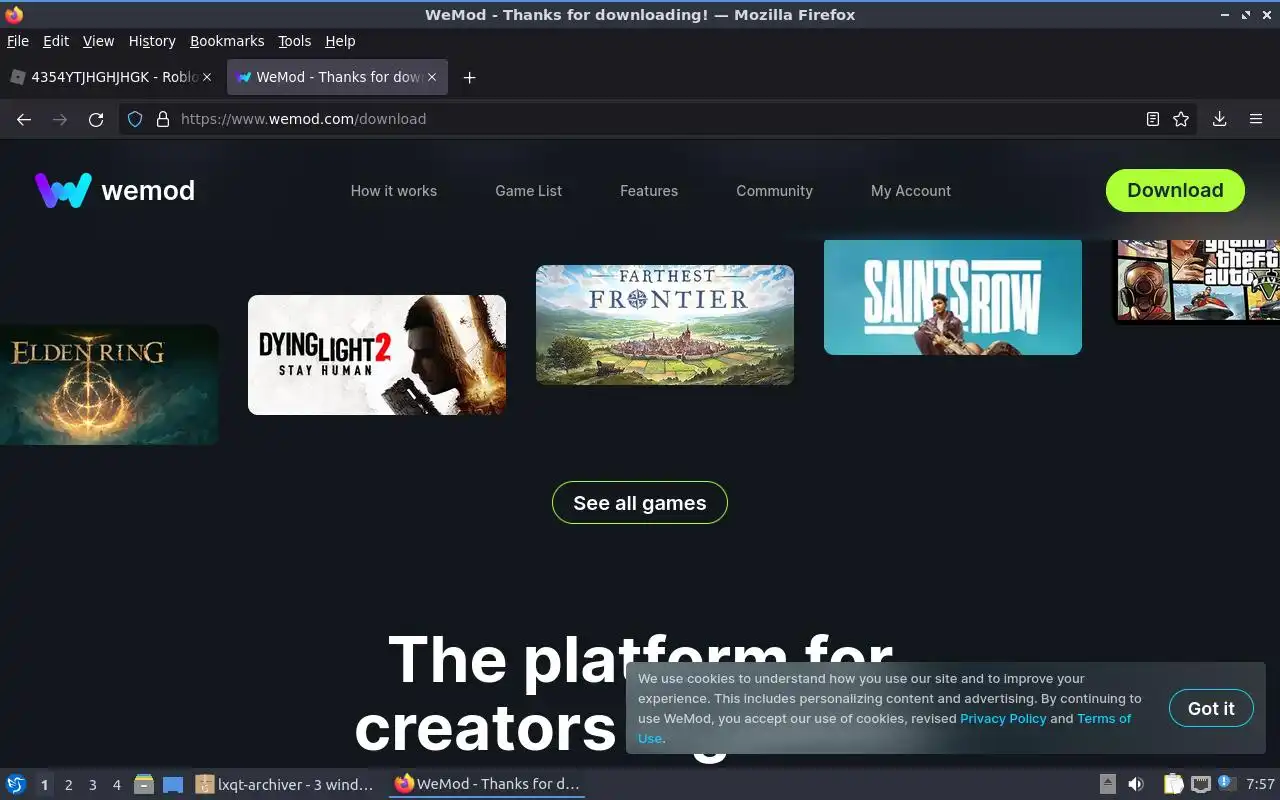This screenshot has width=1280, height=800.
Task: Bookmark this page with the star icon
Action: point(1181,119)
